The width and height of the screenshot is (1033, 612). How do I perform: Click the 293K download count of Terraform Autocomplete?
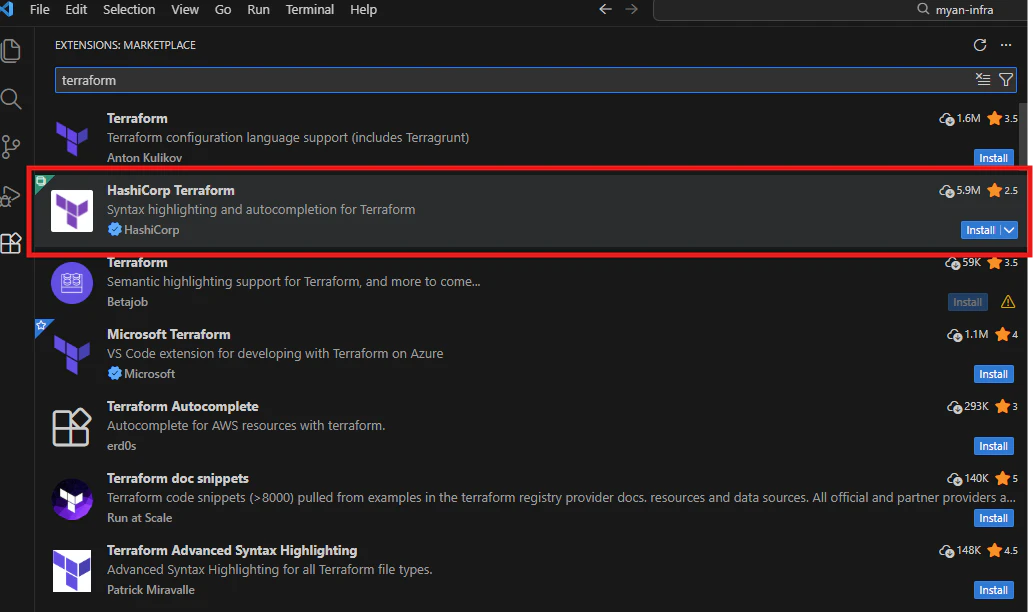pyautogui.click(x=968, y=406)
